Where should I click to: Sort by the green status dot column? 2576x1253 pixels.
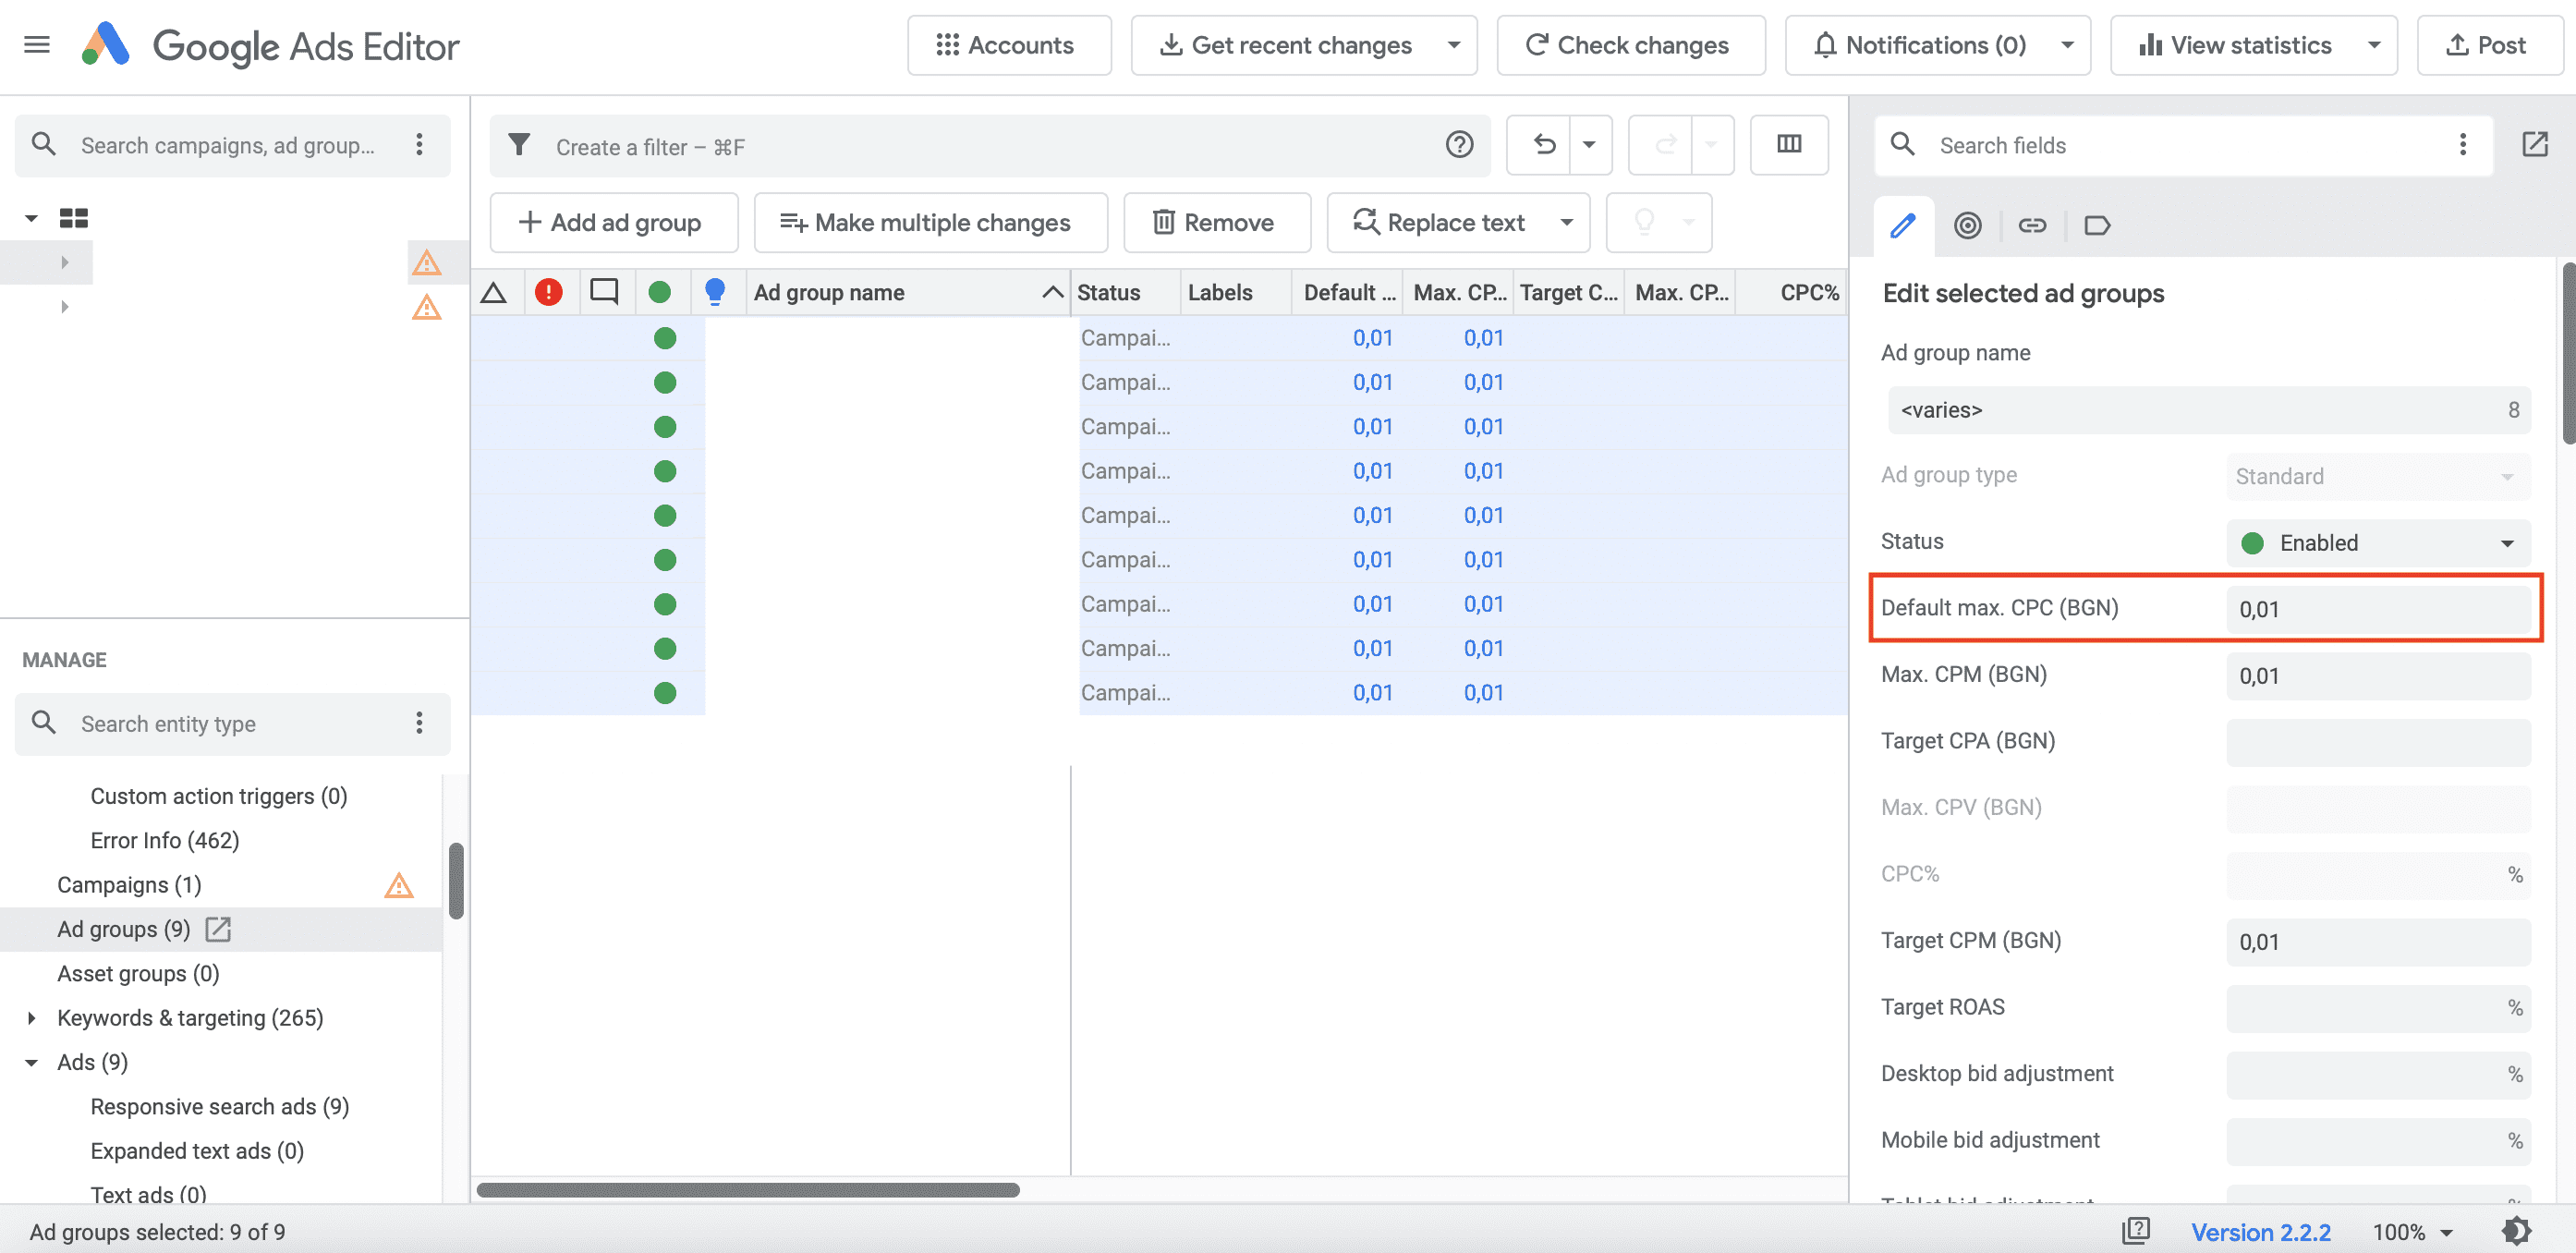[x=659, y=292]
